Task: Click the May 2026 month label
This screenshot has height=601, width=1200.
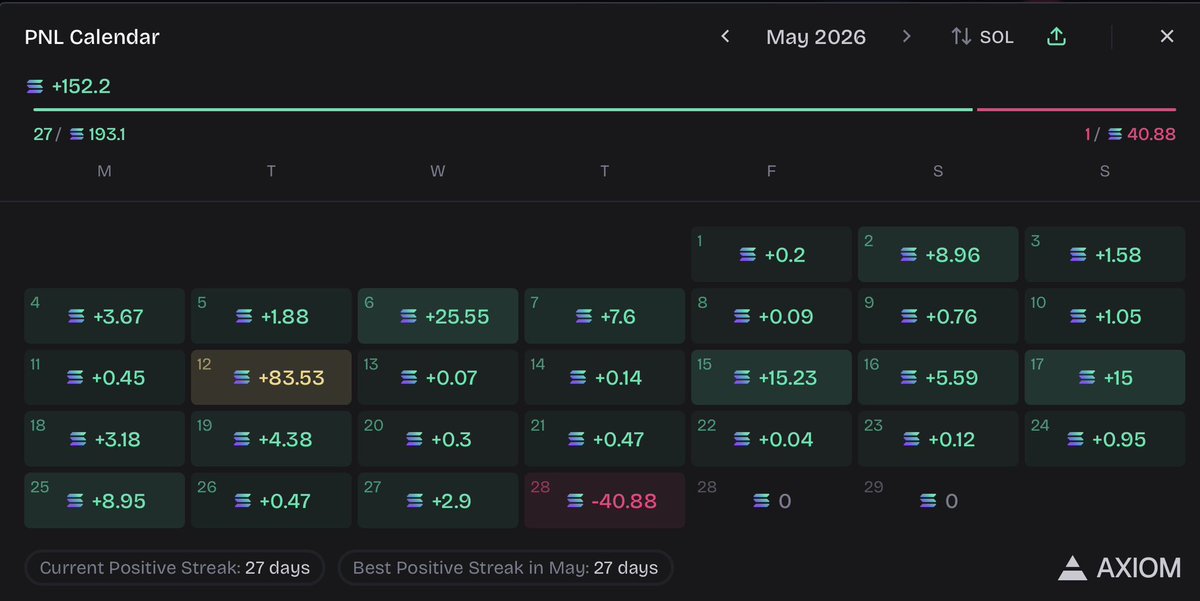Action: 816,37
